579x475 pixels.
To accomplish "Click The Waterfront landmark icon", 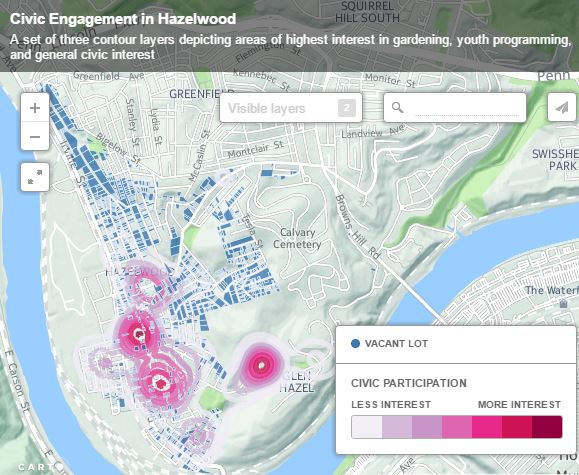I will point(563,304).
